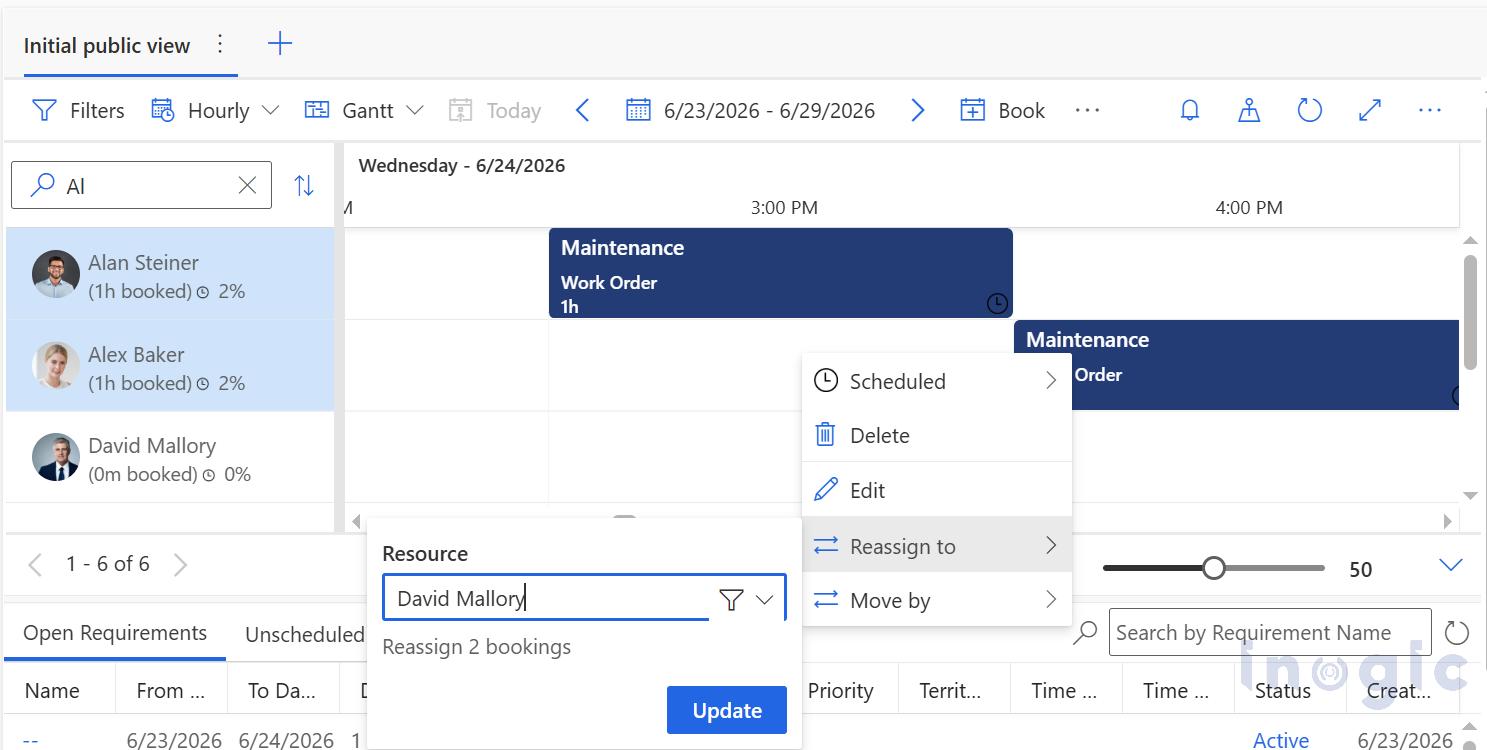
Task: Go to next resource page
Action: (x=180, y=565)
